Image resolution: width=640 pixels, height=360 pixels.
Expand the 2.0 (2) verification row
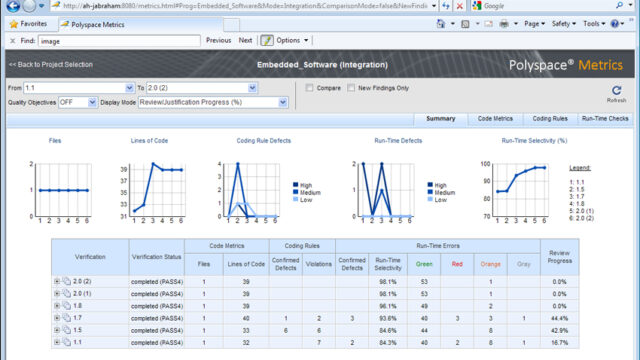pos(57,281)
